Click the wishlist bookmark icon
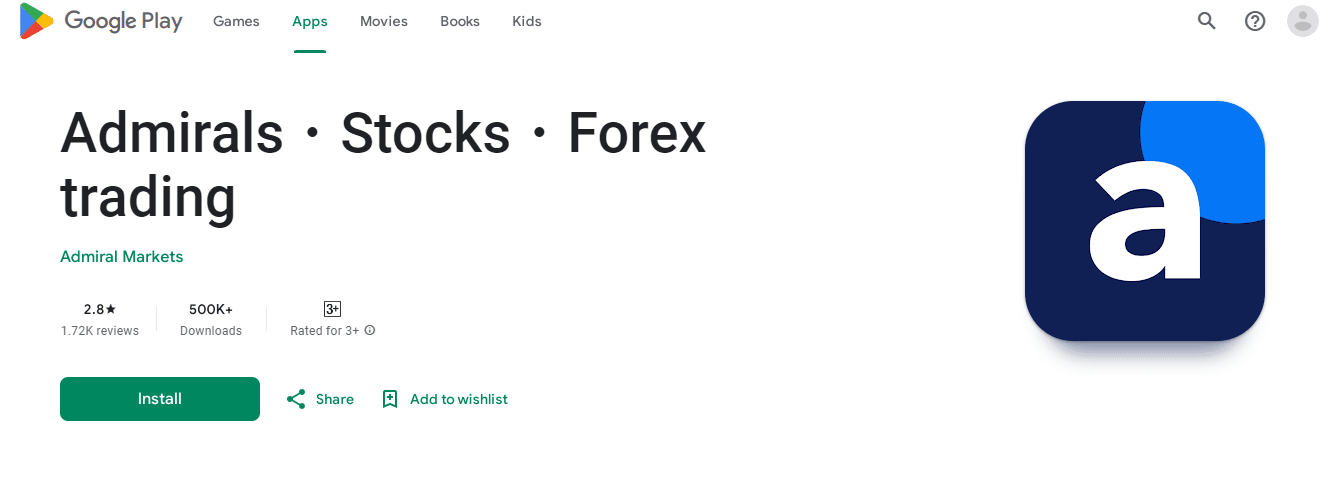 (x=390, y=399)
